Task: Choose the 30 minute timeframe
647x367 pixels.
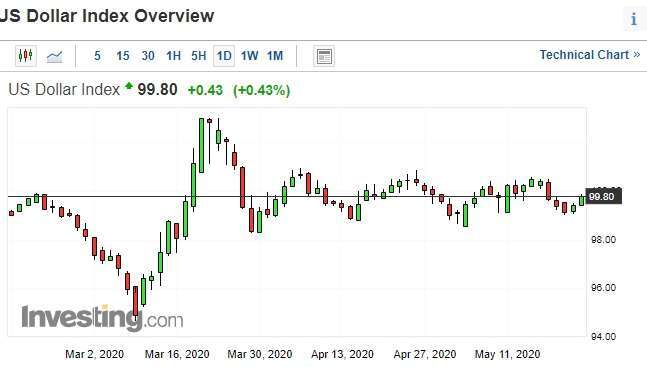Action: (148, 56)
